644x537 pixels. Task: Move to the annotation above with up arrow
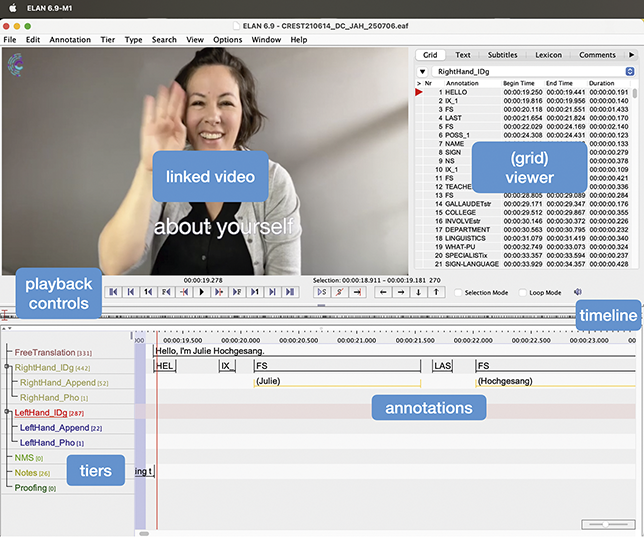click(x=436, y=292)
